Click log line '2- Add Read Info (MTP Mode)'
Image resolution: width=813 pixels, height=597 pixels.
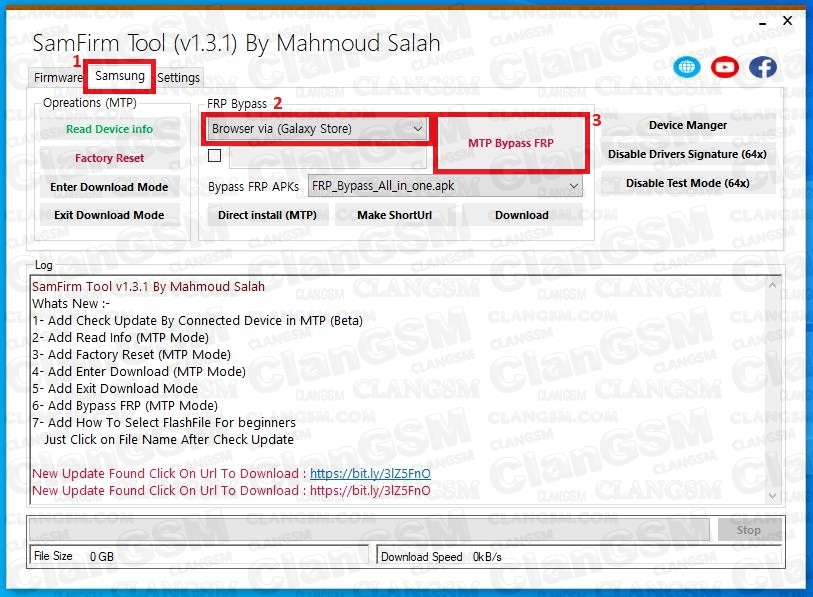pyautogui.click(x=120, y=338)
